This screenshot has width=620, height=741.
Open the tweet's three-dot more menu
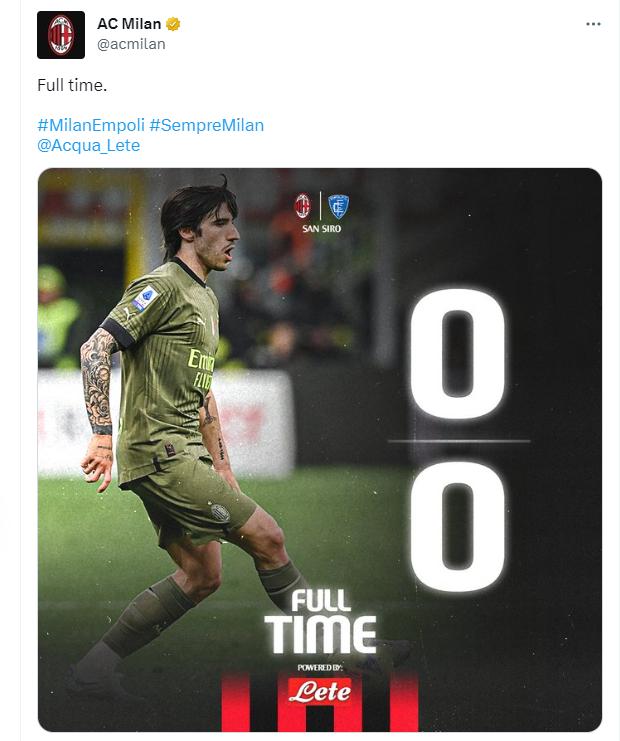pos(593,24)
